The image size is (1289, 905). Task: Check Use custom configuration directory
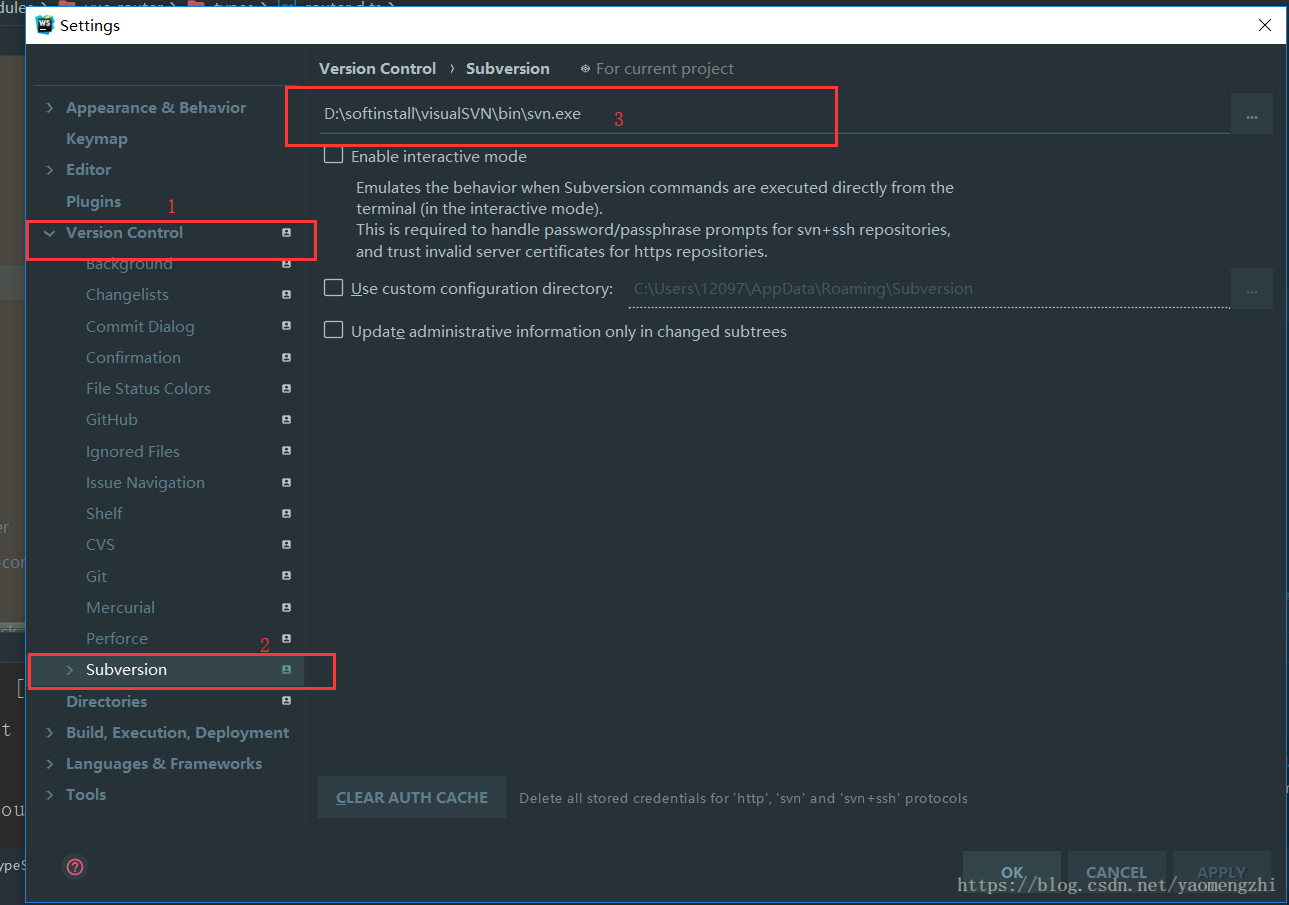(x=334, y=288)
